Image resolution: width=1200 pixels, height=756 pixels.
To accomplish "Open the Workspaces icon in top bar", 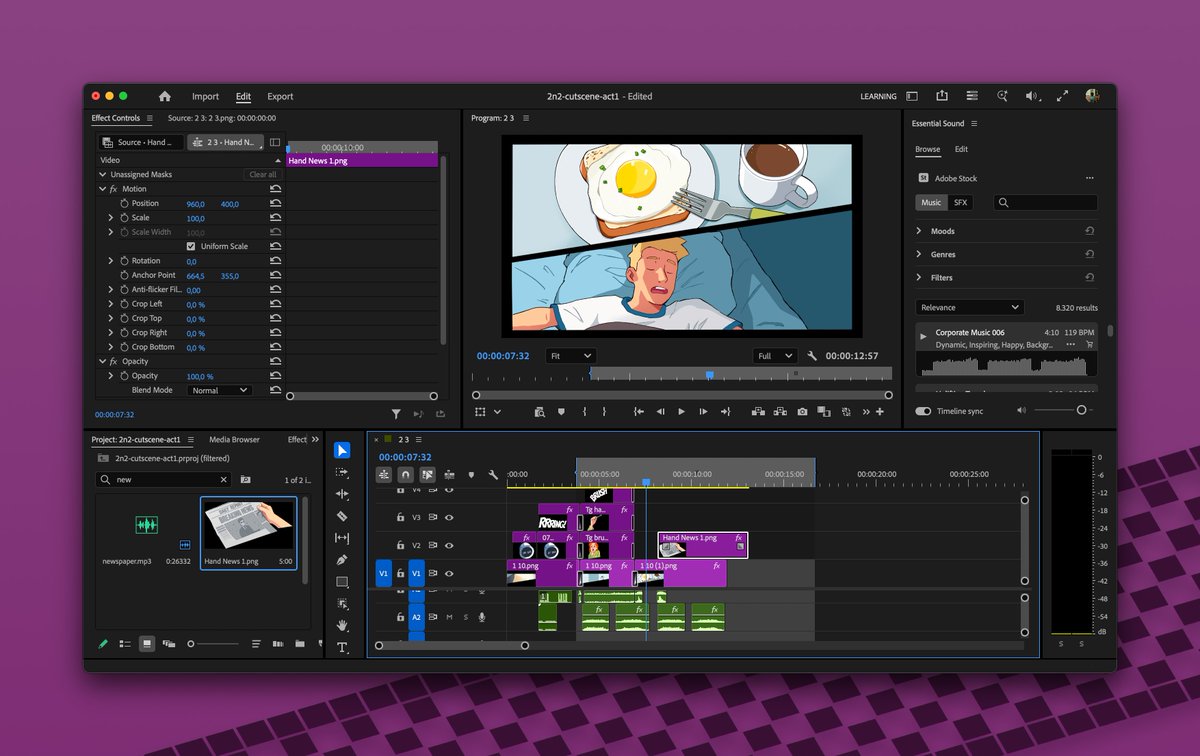I will pos(912,96).
